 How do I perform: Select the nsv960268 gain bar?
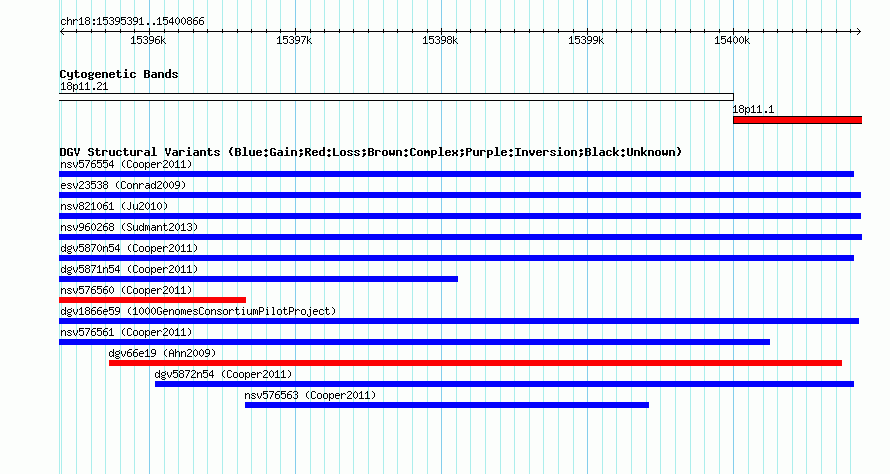460,237
